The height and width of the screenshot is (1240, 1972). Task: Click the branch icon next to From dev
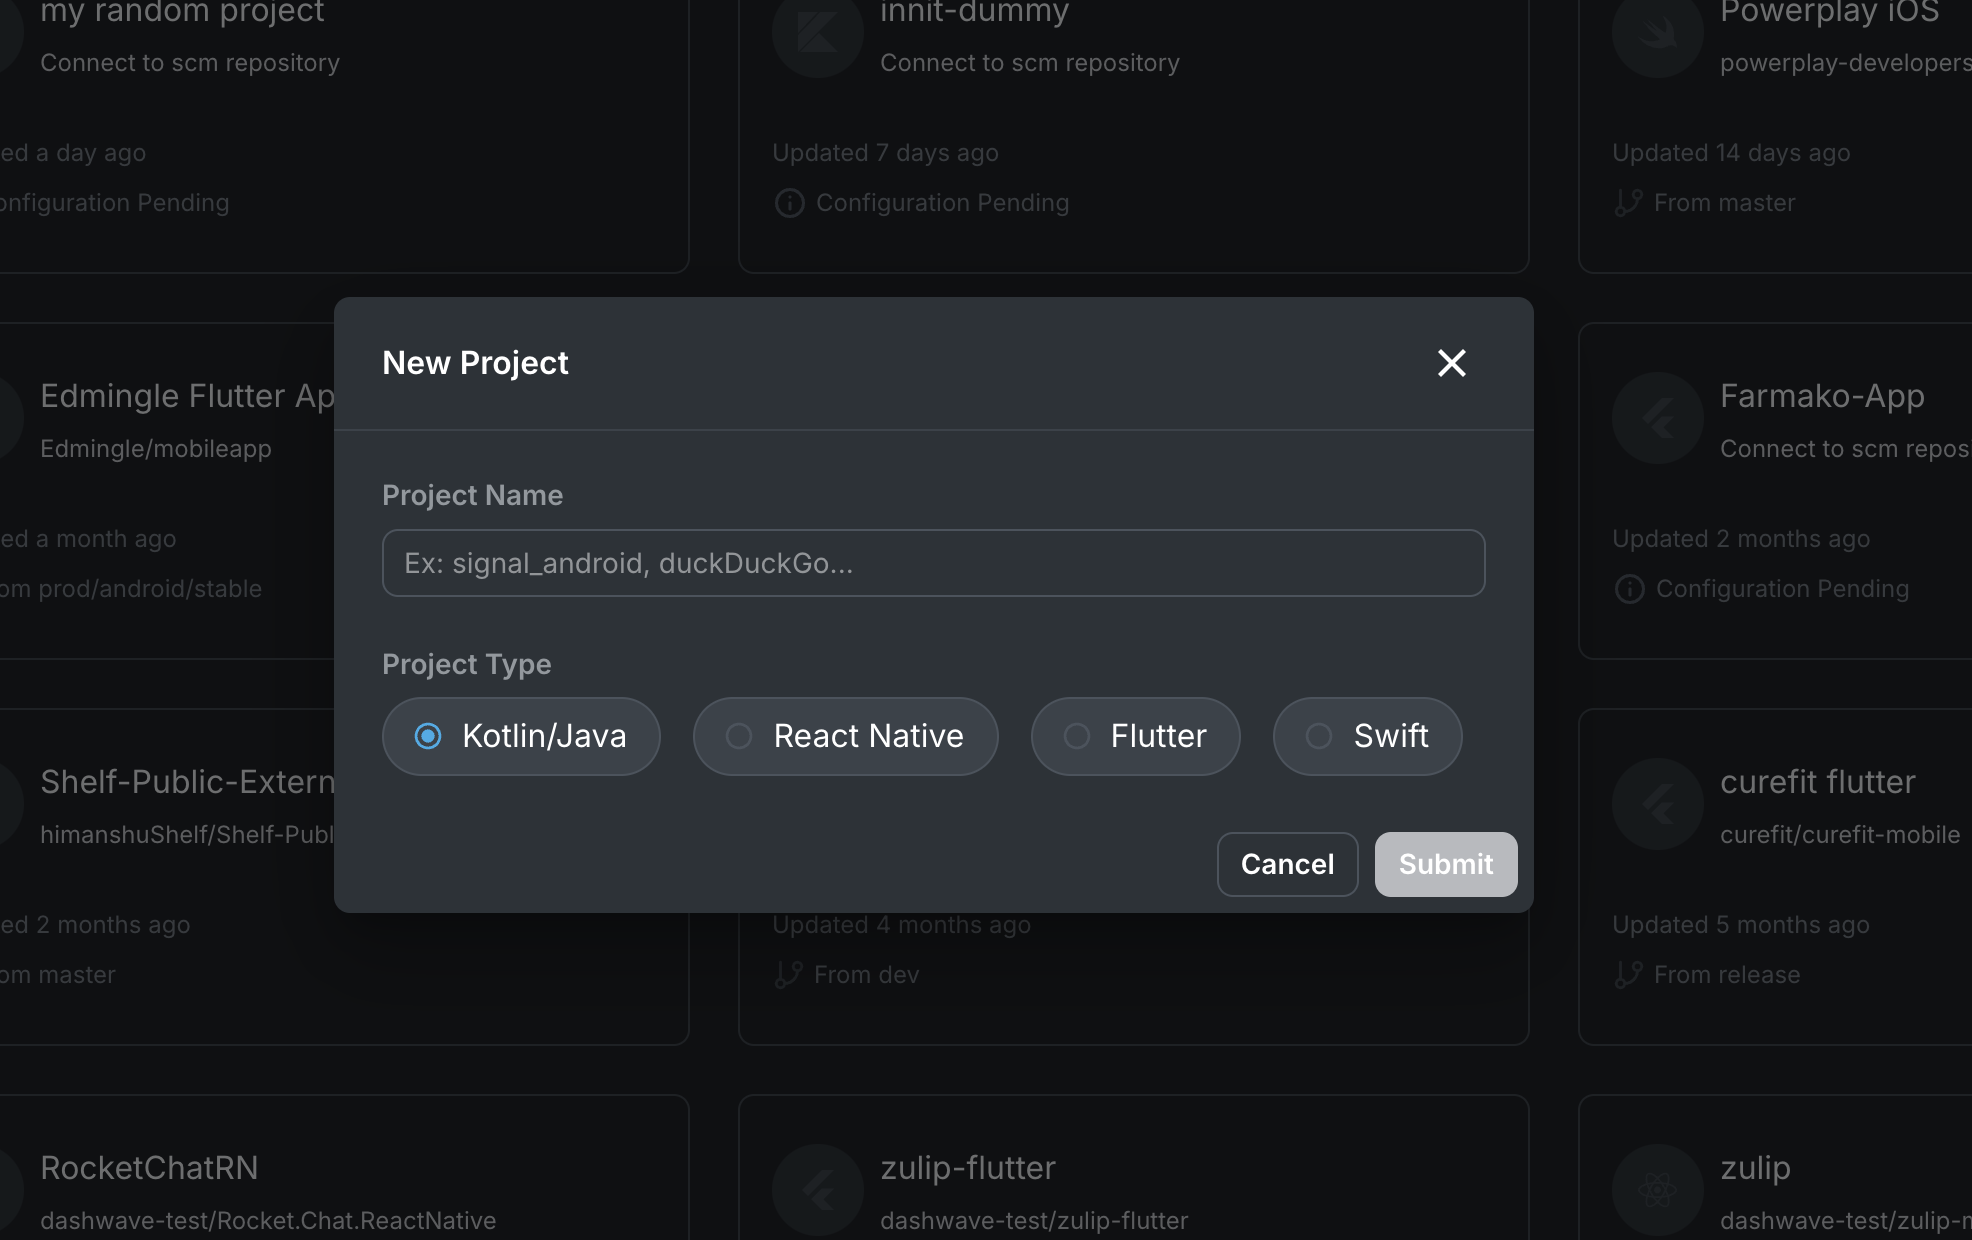(x=789, y=974)
